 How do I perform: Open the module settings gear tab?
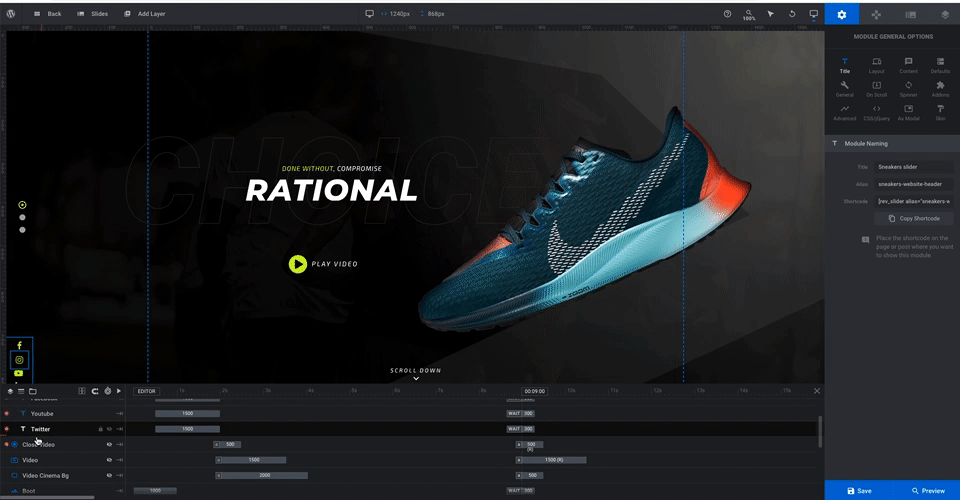[x=842, y=14]
